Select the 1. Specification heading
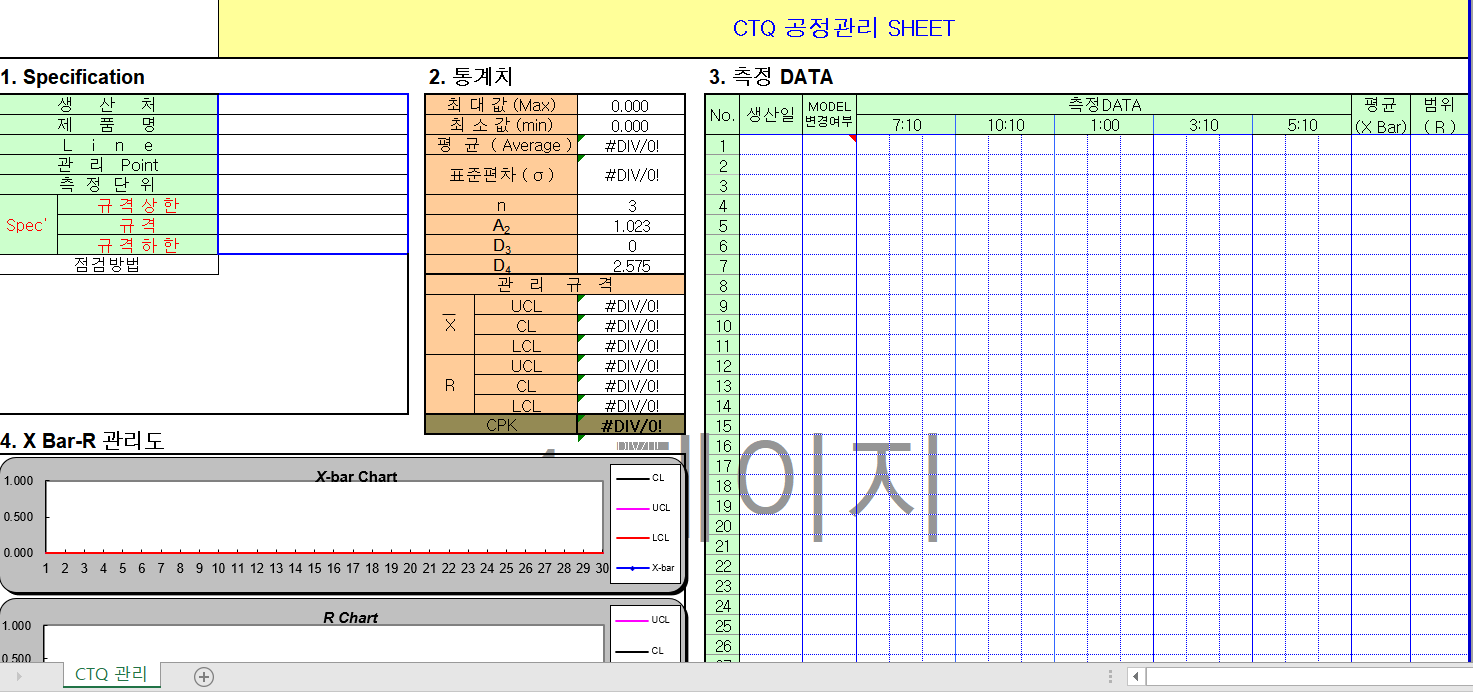Image resolution: width=1473 pixels, height=692 pixels. pyautogui.click(x=73, y=77)
